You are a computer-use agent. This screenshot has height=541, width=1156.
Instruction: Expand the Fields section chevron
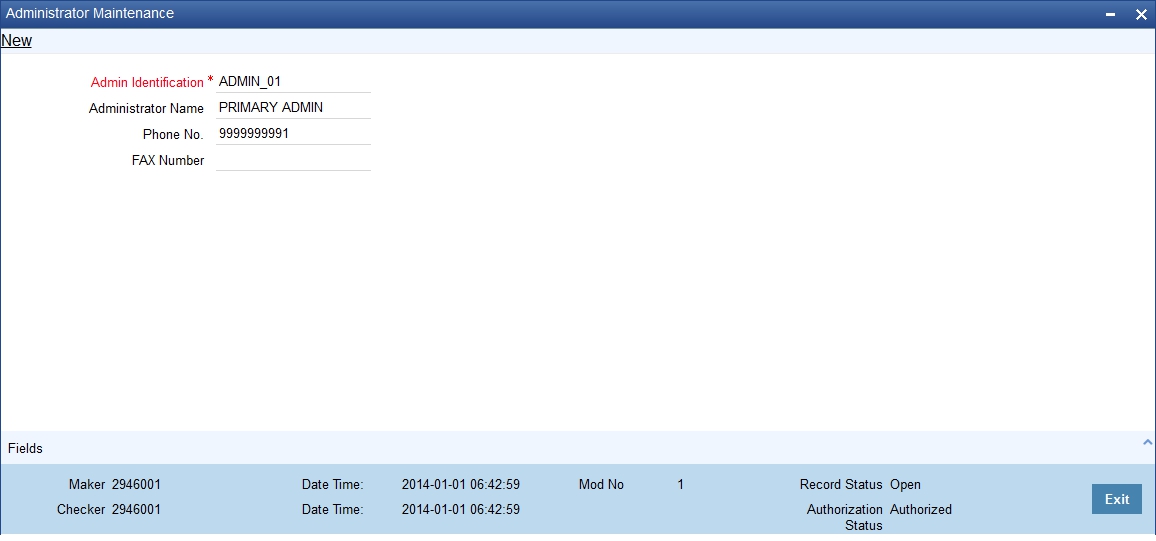click(x=1147, y=442)
